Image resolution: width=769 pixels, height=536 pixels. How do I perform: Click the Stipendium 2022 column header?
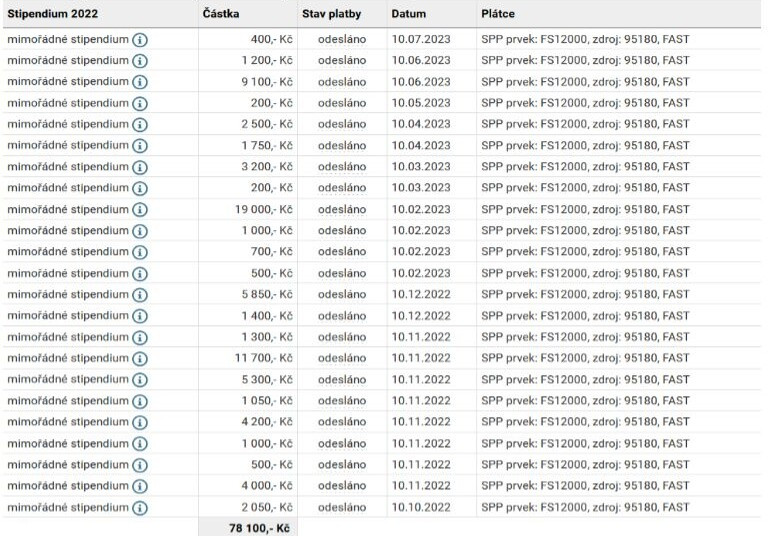pyautogui.click(x=52, y=14)
